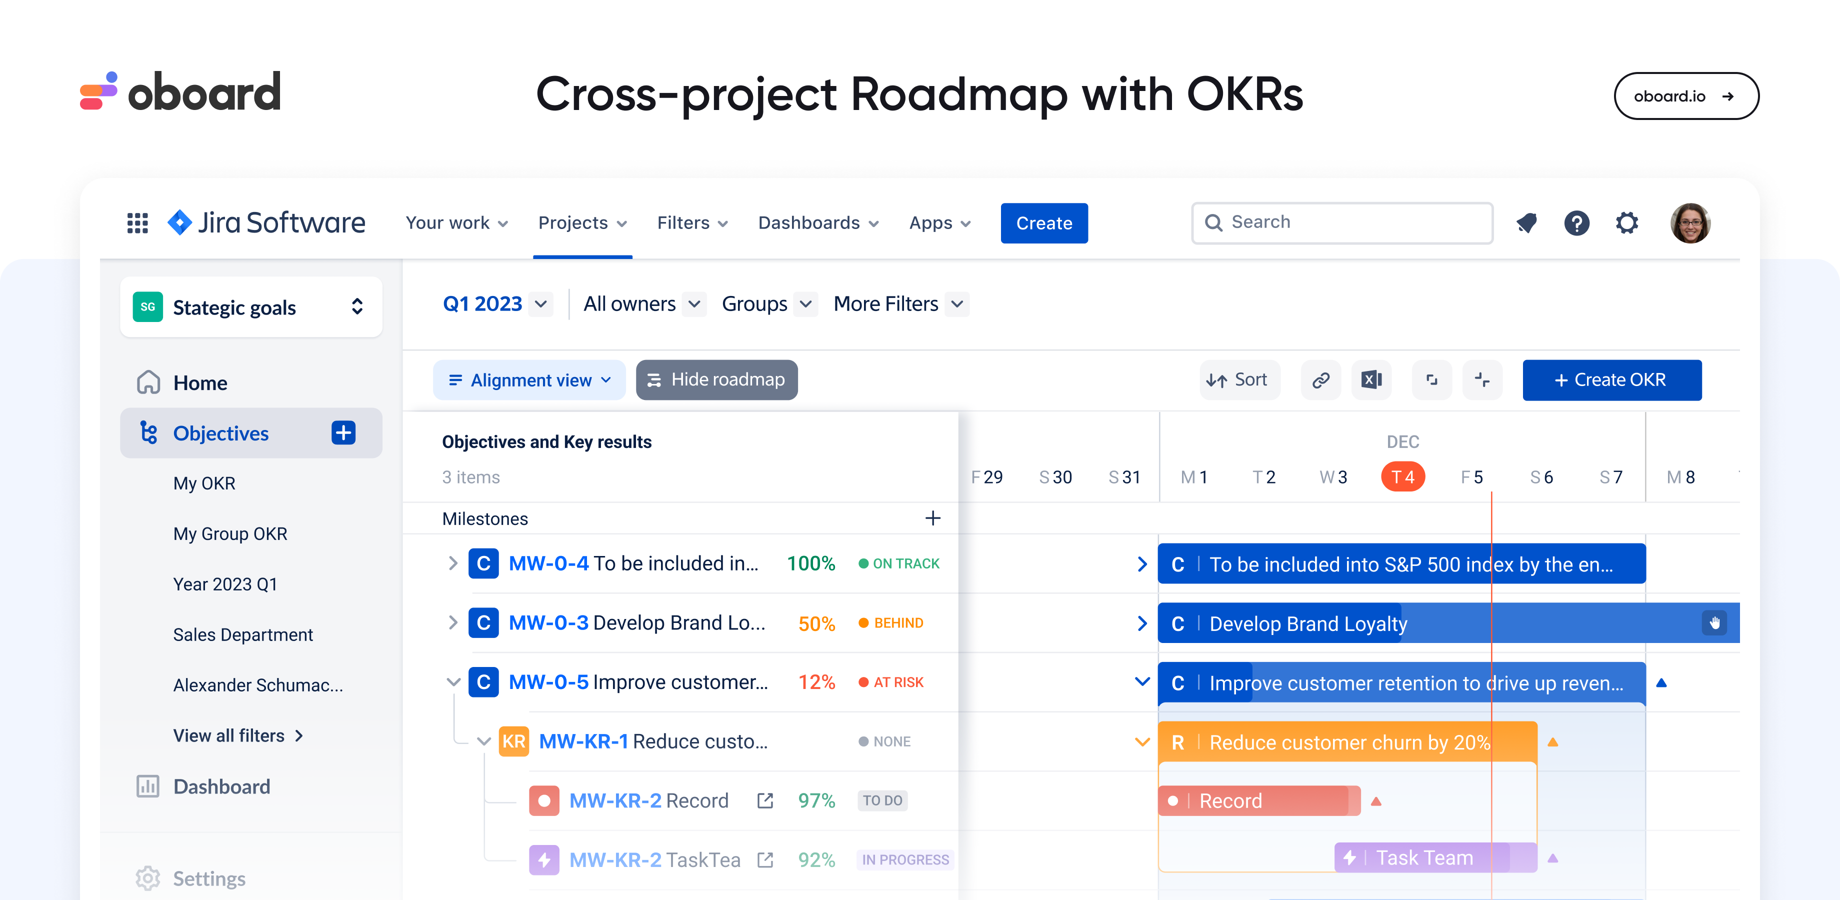Export the roadmap to Excel

(x=1371, y=380)
